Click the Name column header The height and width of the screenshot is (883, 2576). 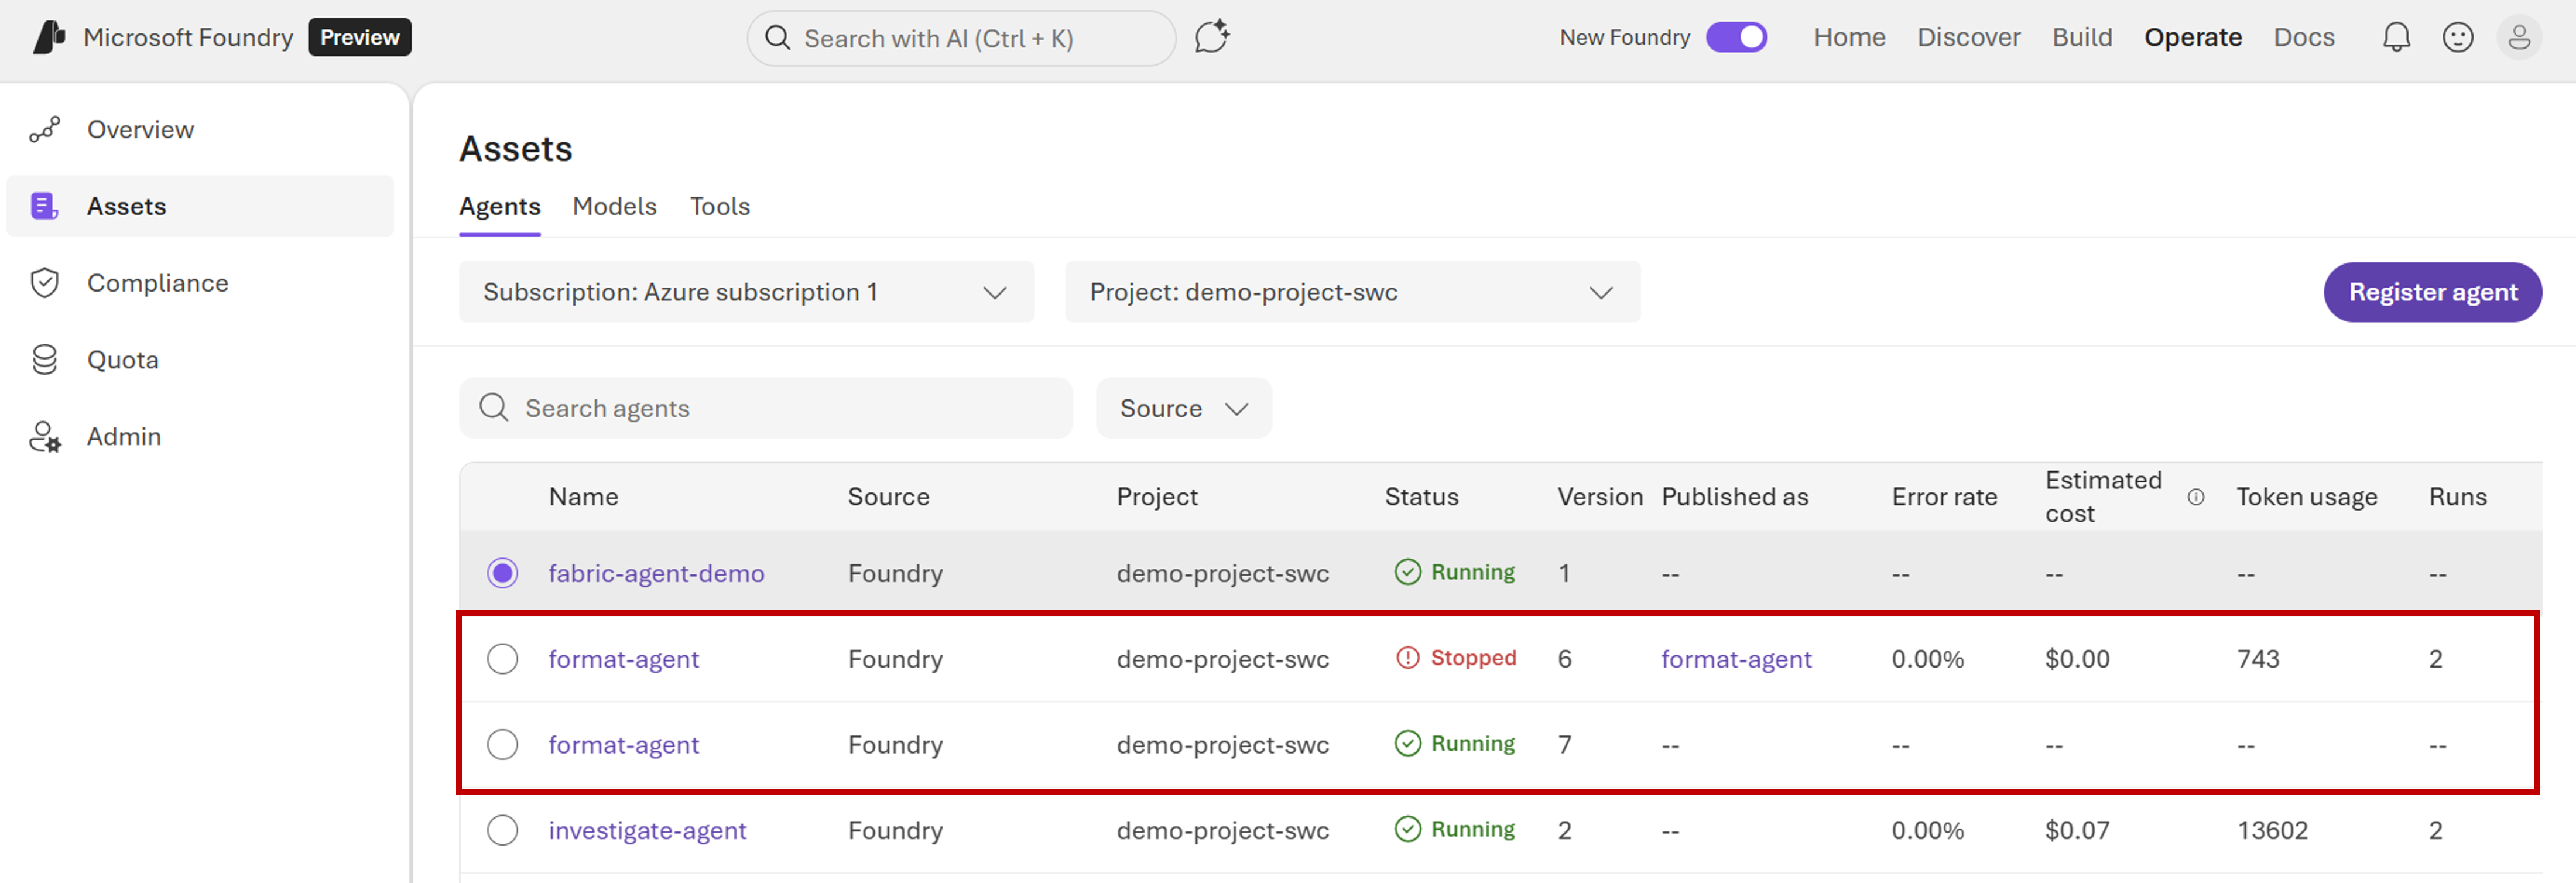(x=583, y=497)
